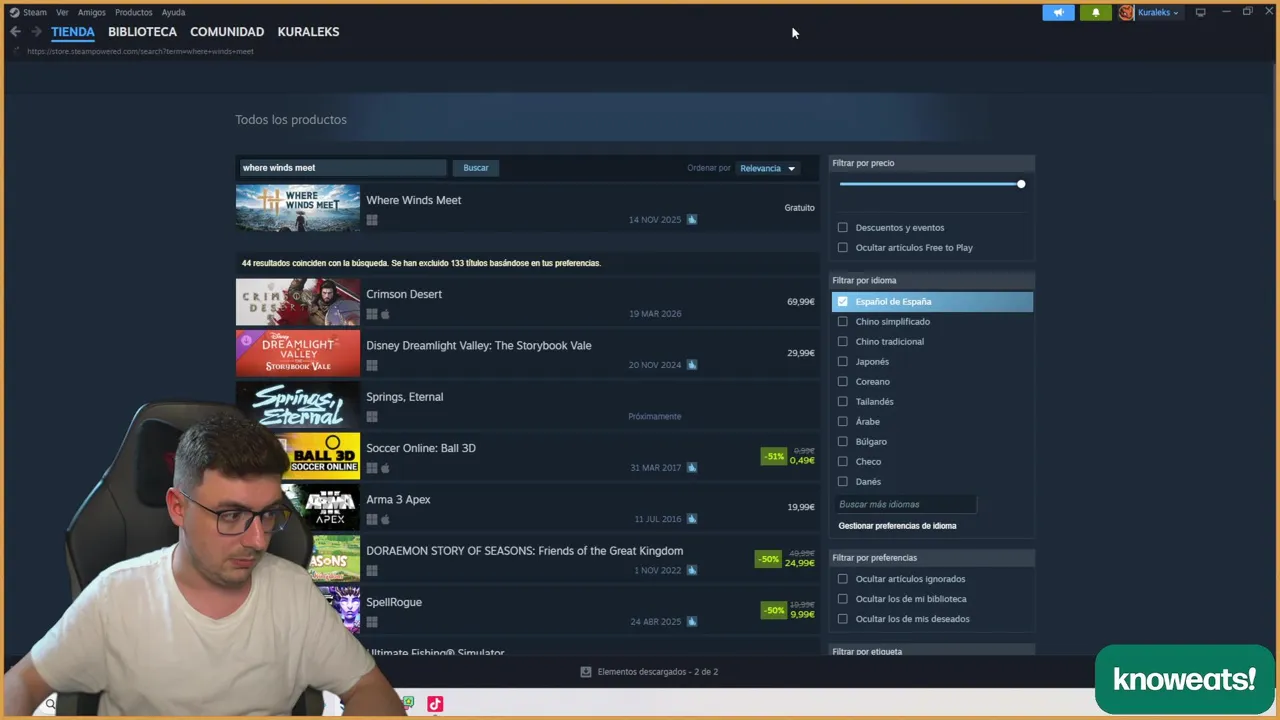This screenshot has width=1280, height=720.
Task: Click the Where Winds Meet thumbnail
Action: (x=297, y=207)
